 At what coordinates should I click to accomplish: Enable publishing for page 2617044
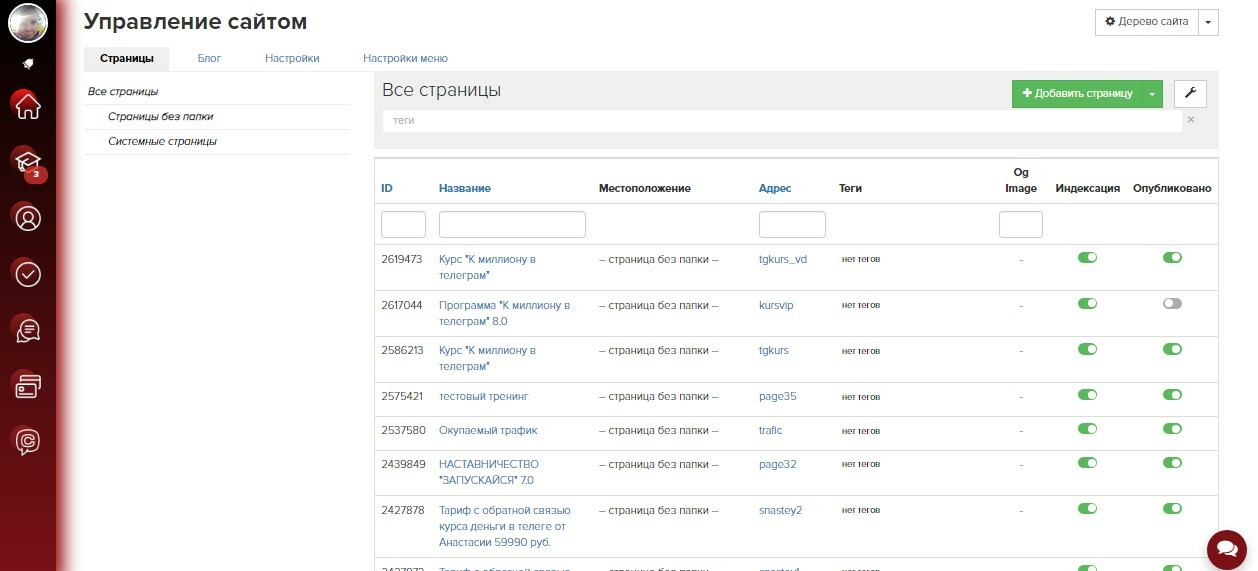1172,304
